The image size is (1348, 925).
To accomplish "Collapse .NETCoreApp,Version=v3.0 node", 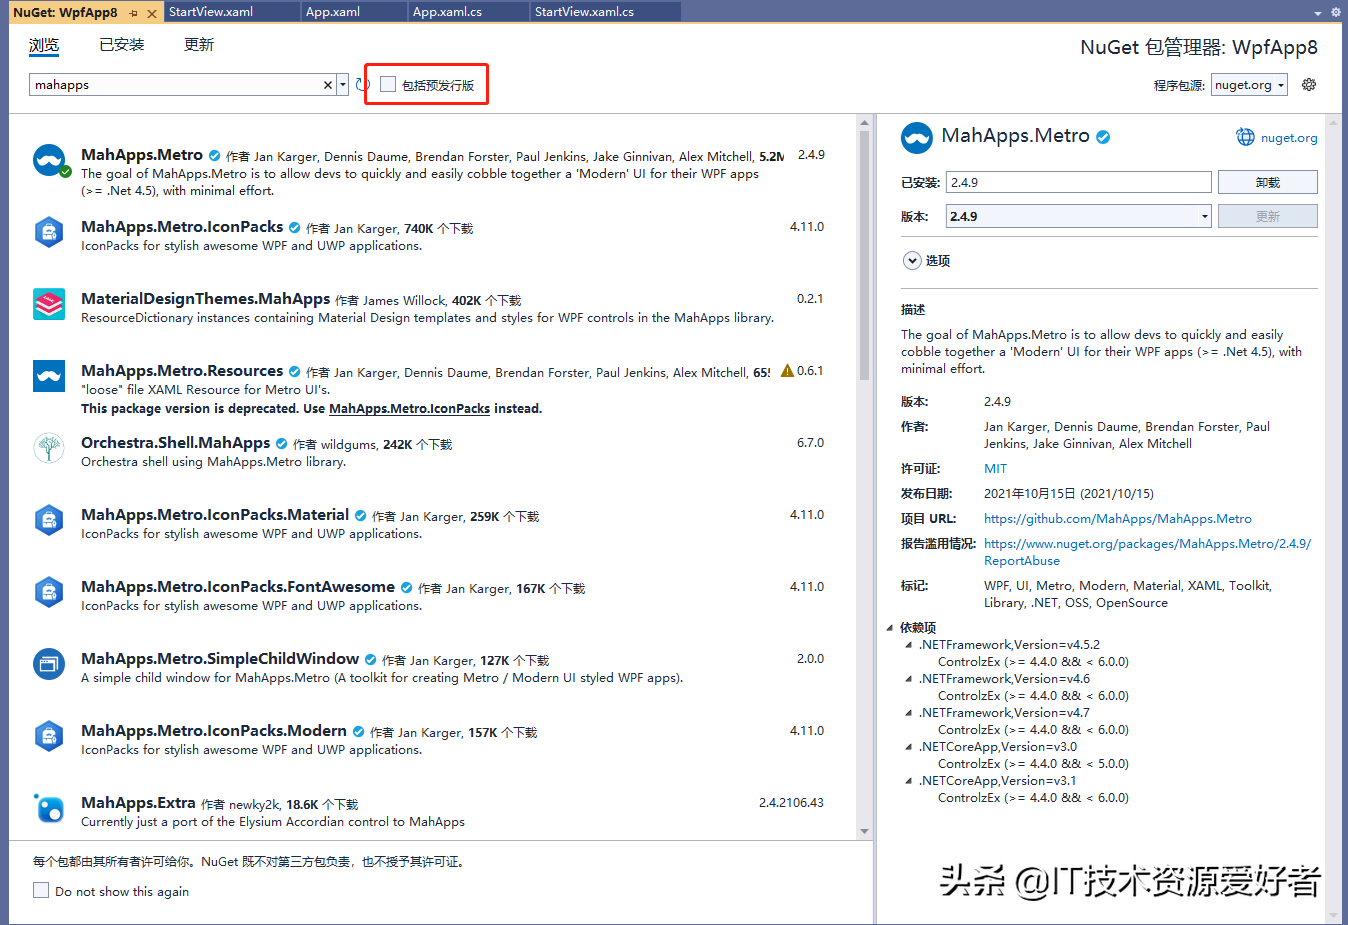I will (909, 747).
